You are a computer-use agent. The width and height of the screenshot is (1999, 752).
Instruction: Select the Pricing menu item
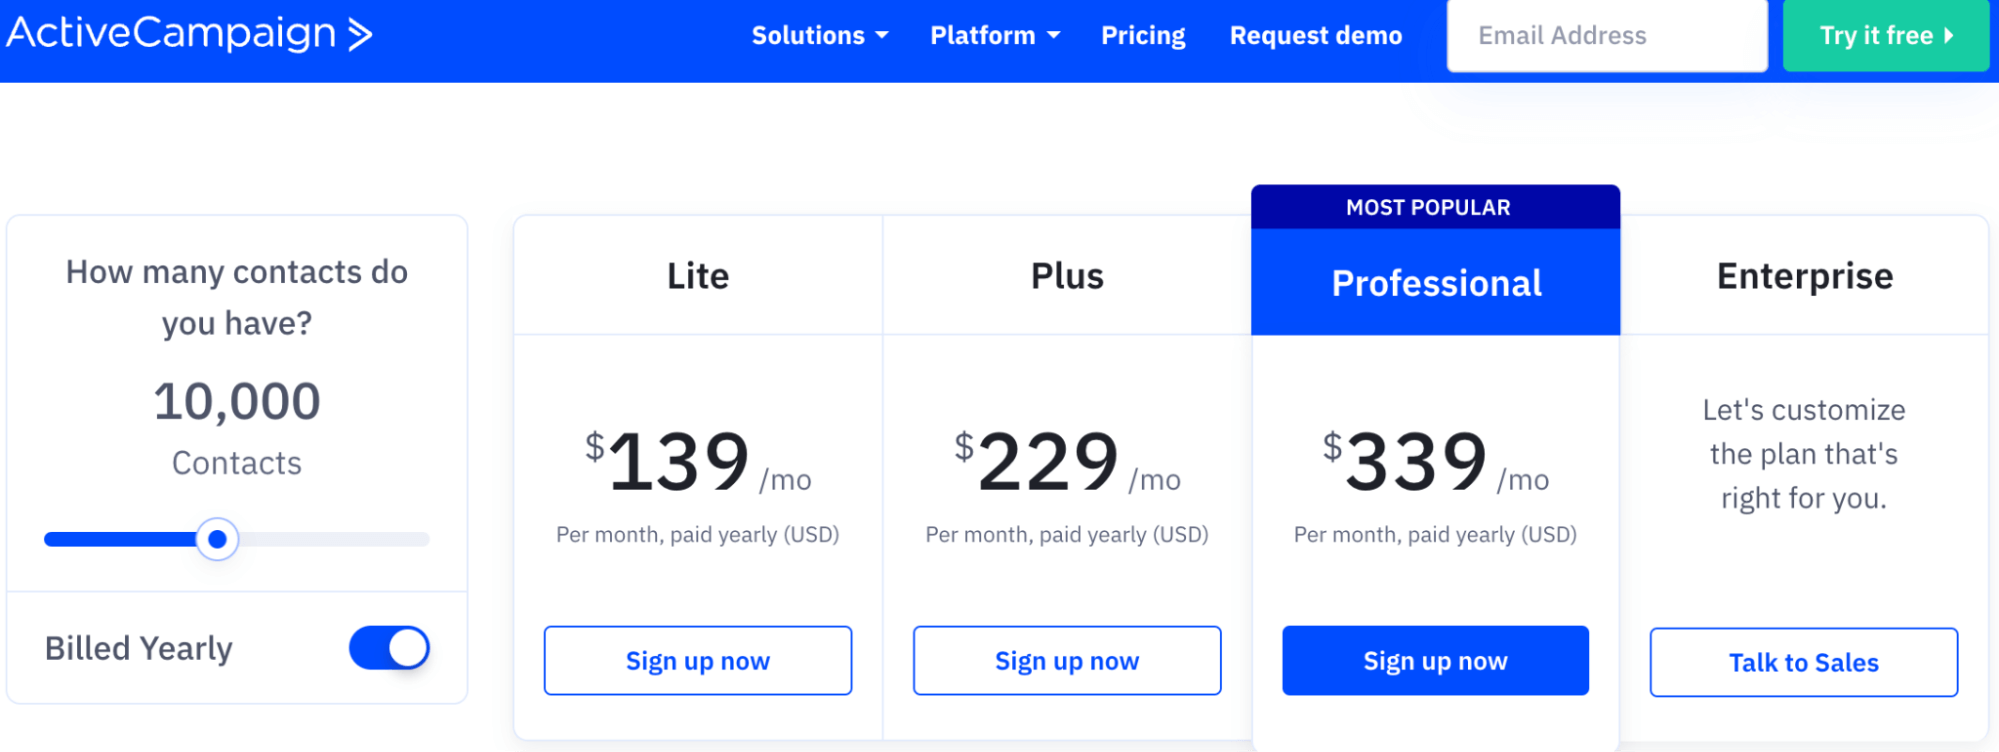pyautogui.click(x=1142, y=35)
